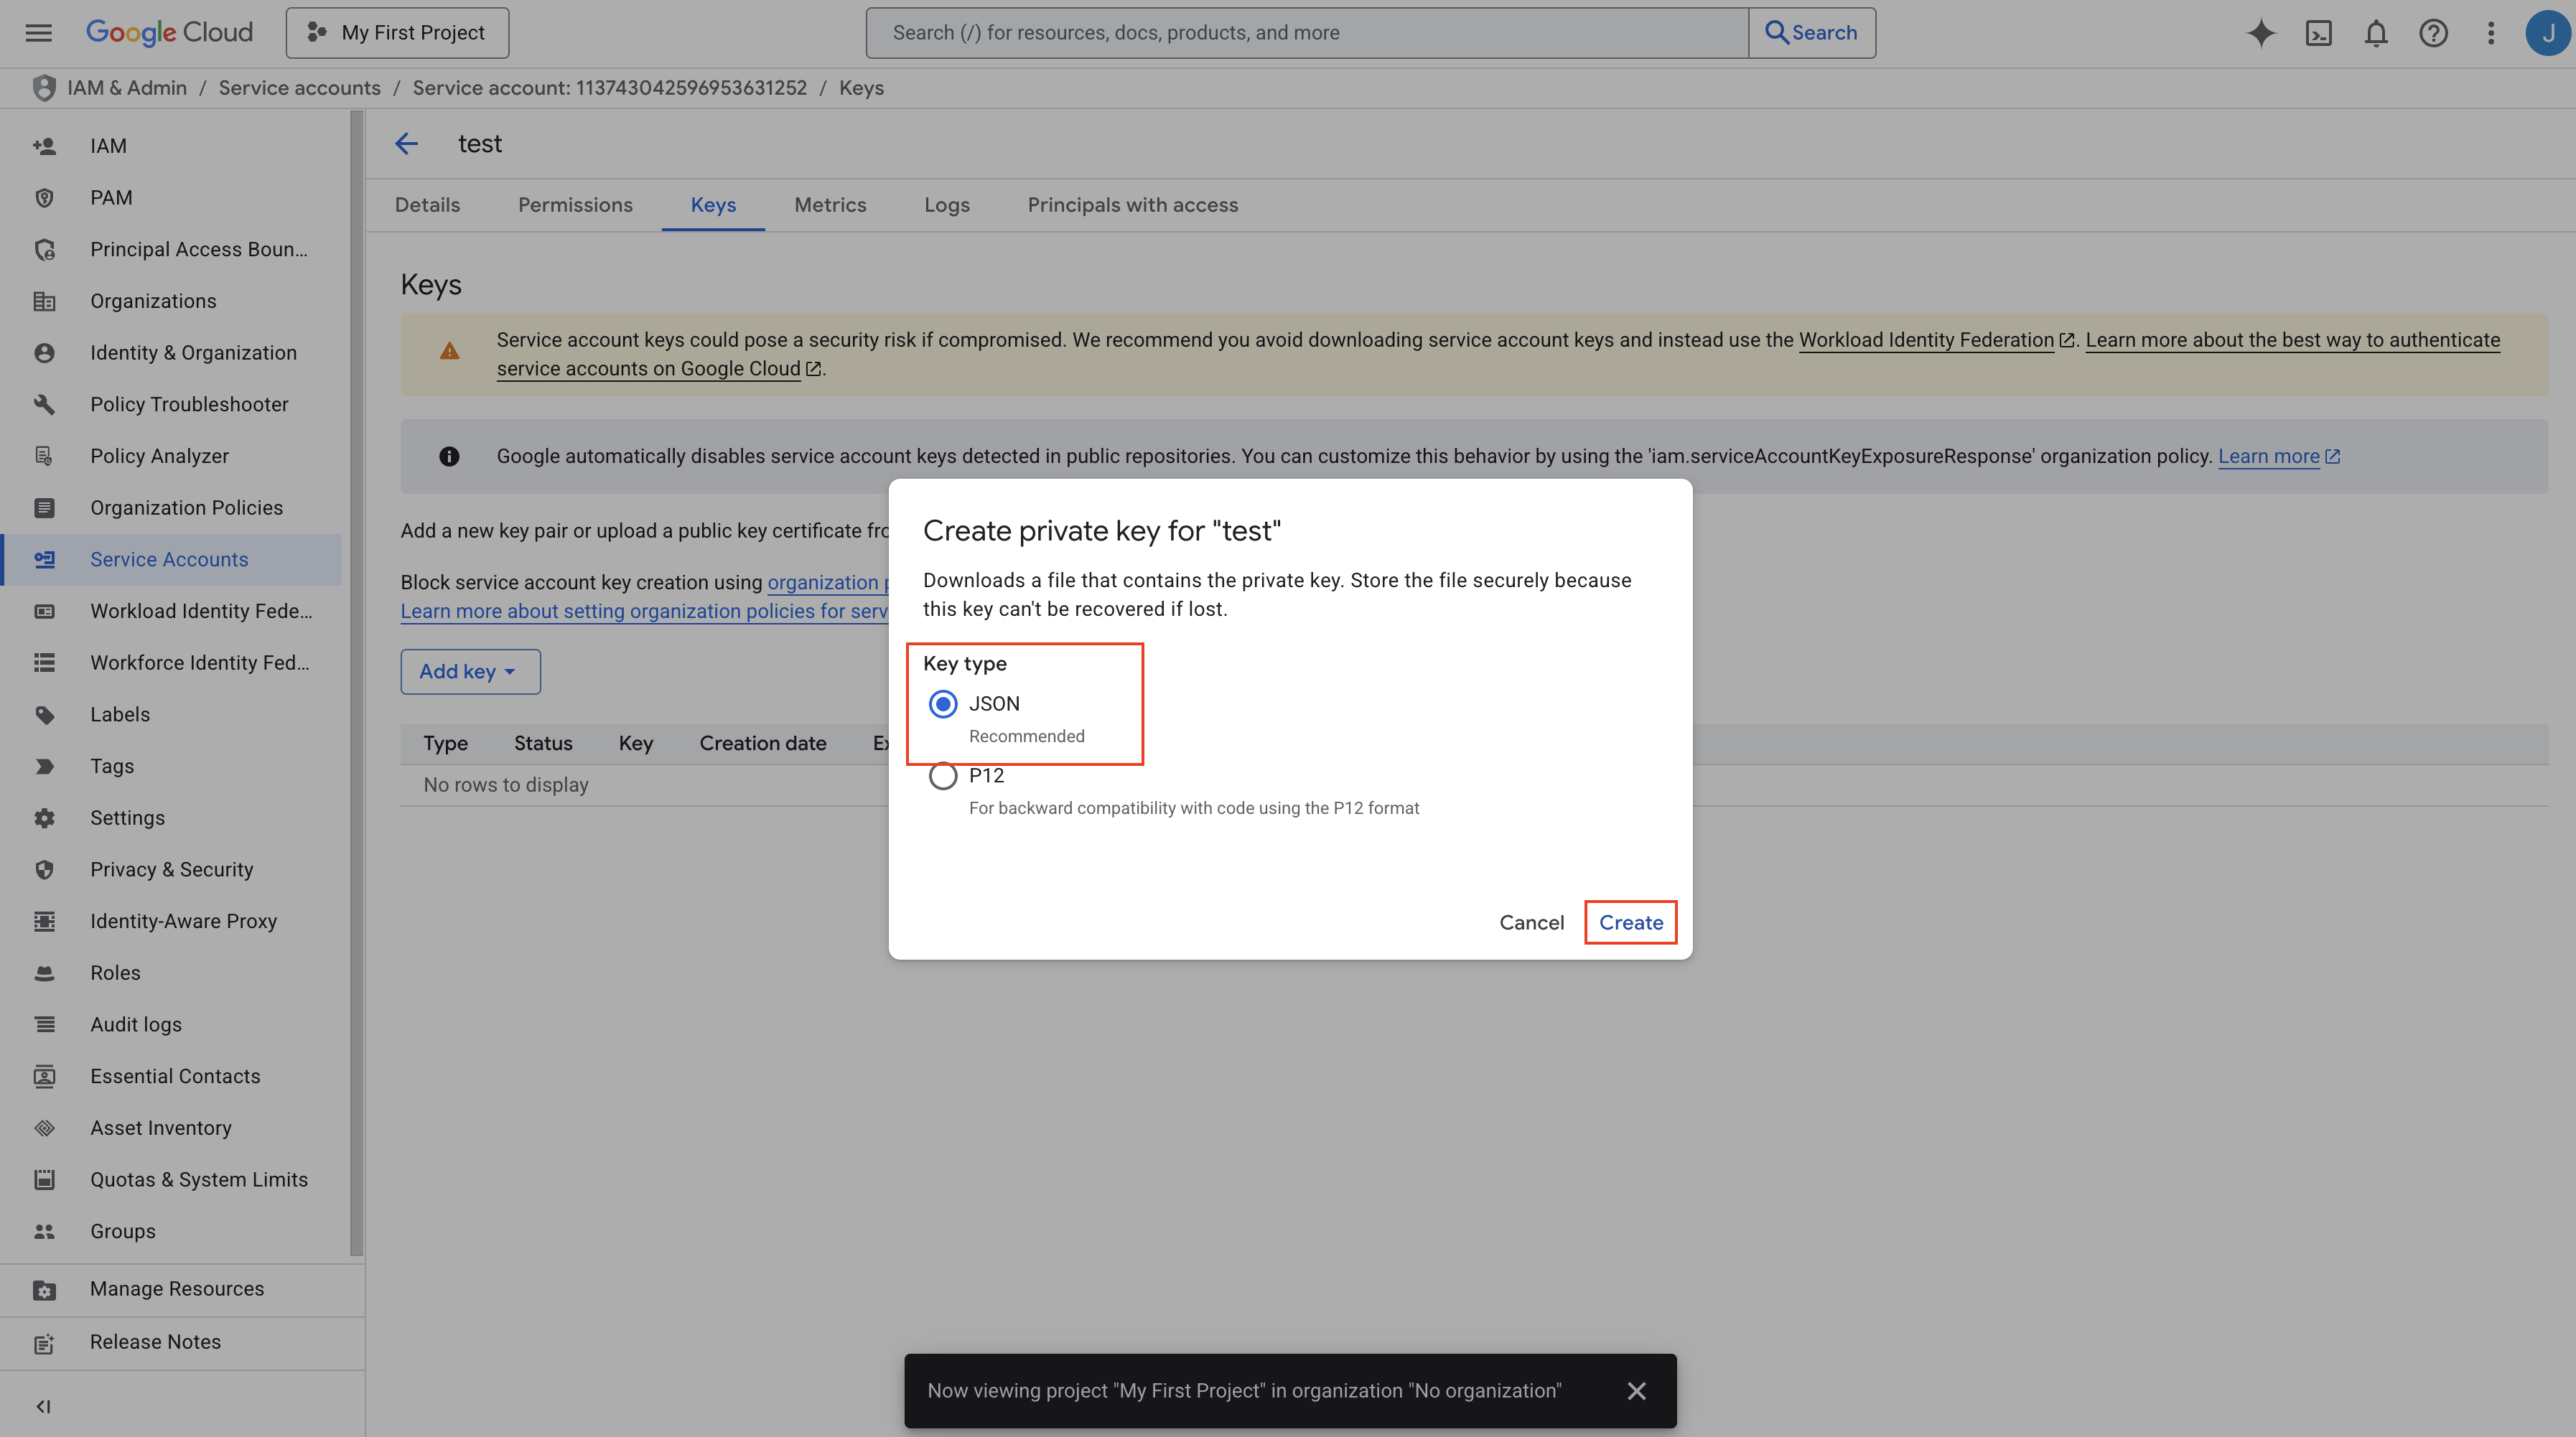Image resolution: width=2576 pixels, height=1437 pixels.
Task: Click the Status column header
Action: 543,744
